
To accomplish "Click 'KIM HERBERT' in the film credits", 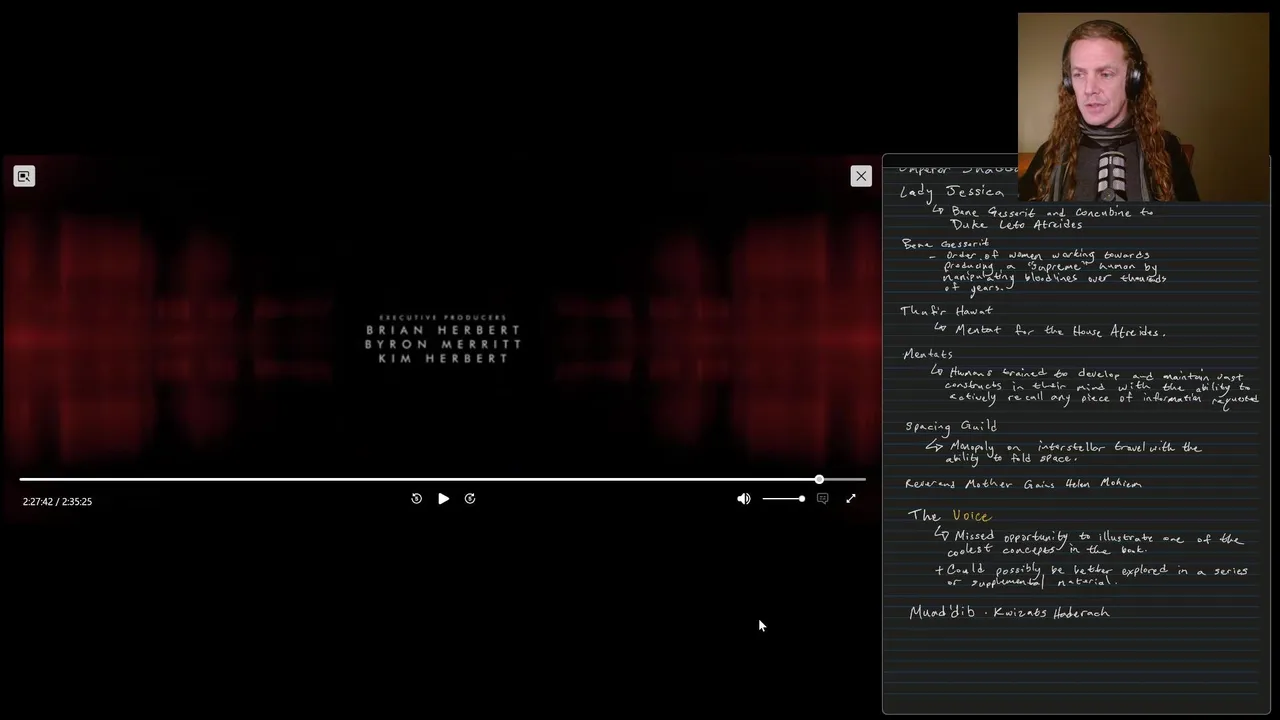I will [443, 358].
